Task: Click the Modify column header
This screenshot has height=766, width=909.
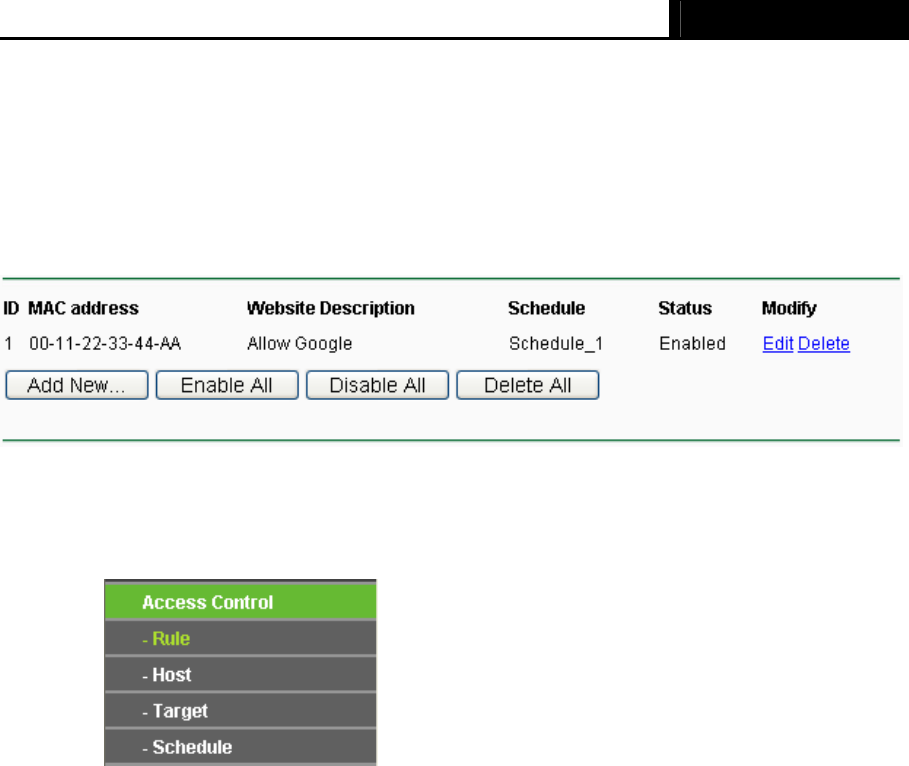Action: pyautogui.click(x=789, y=308)
